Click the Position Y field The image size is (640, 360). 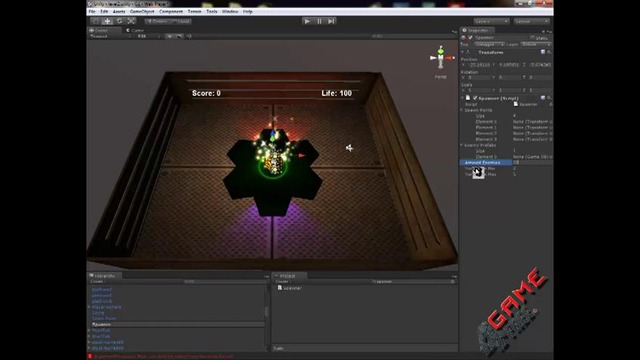[509, 64]
